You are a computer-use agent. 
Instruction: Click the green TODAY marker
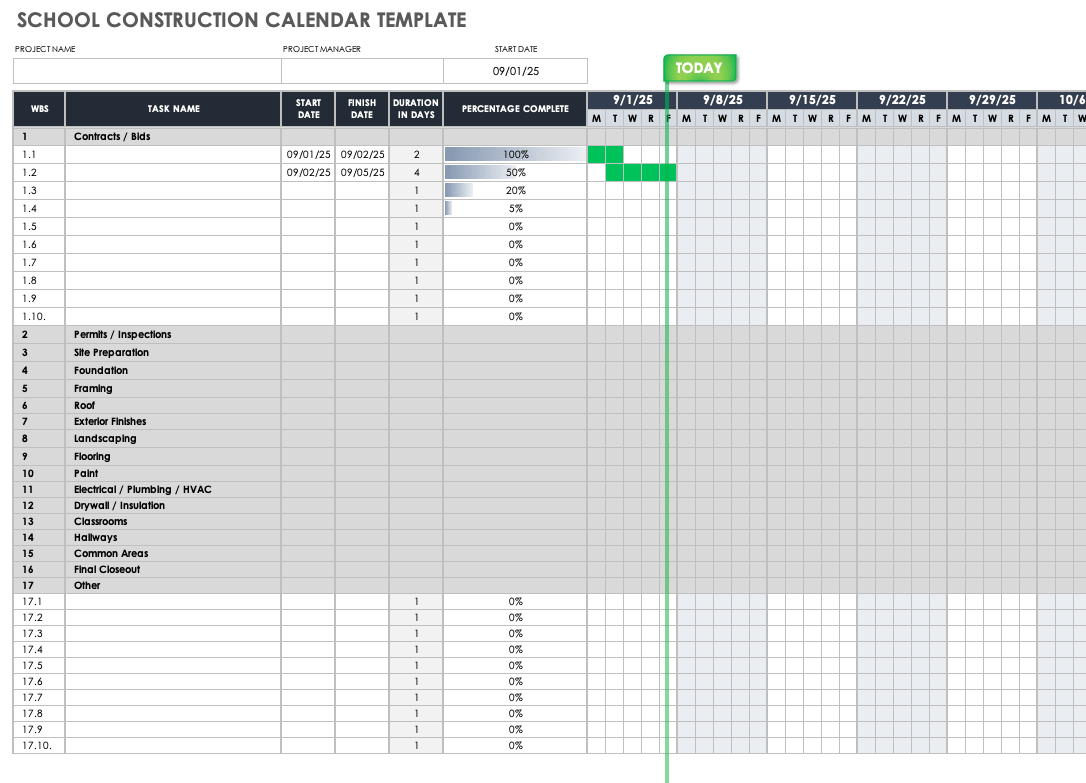click(699, 68)
